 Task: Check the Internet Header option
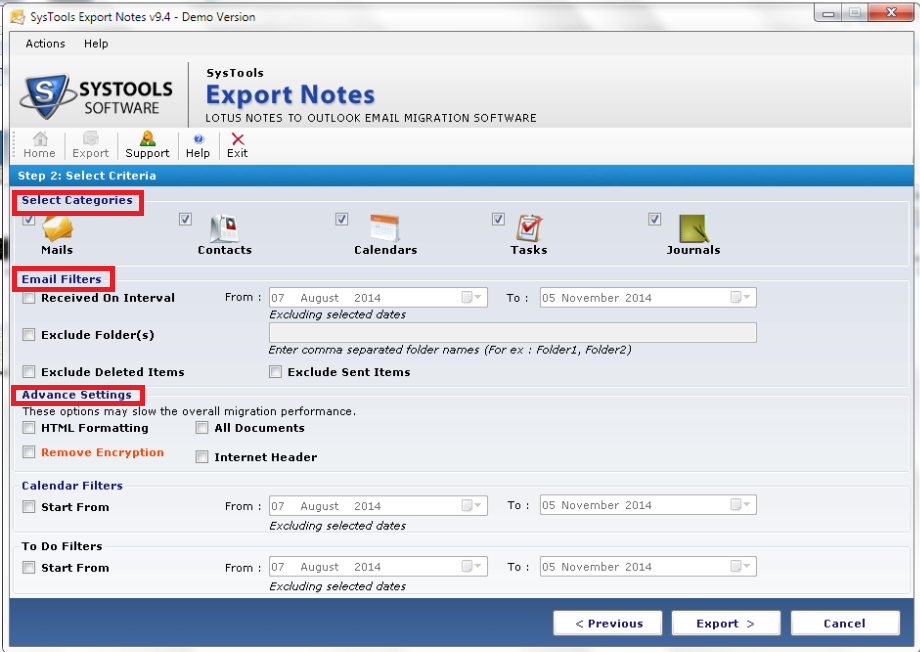(202, 457)
